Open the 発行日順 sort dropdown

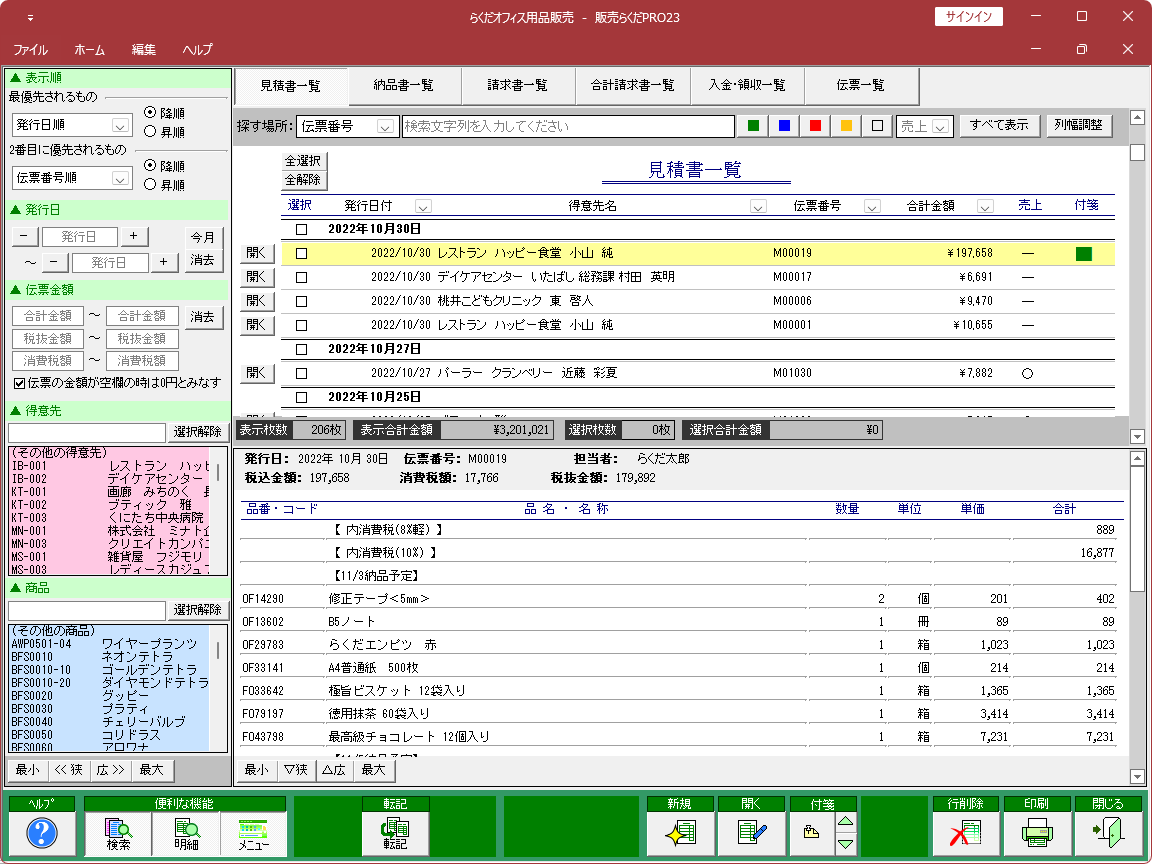[x=120, y=126]
